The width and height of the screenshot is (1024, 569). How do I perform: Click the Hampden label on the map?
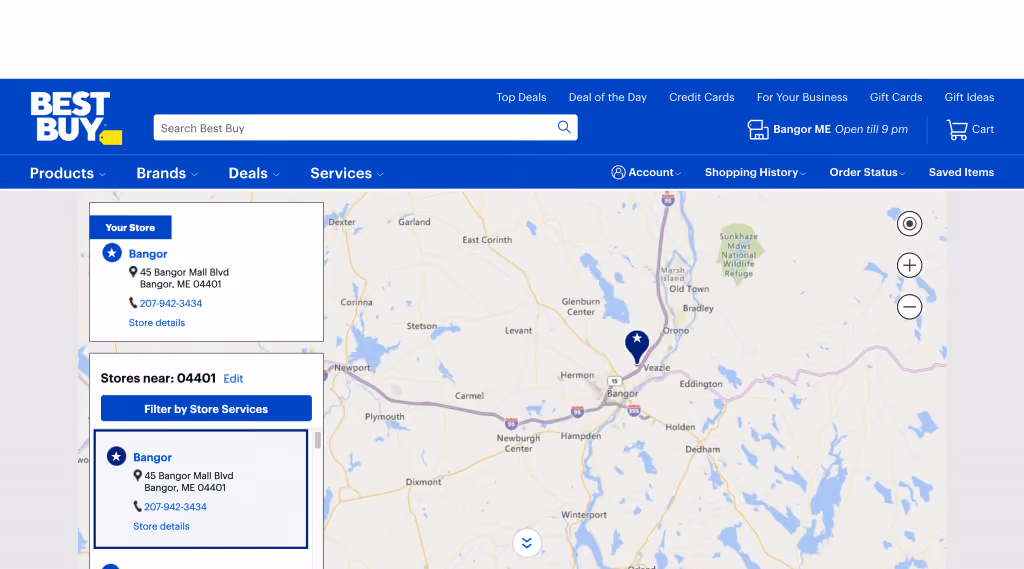click(x=581, y=436)
